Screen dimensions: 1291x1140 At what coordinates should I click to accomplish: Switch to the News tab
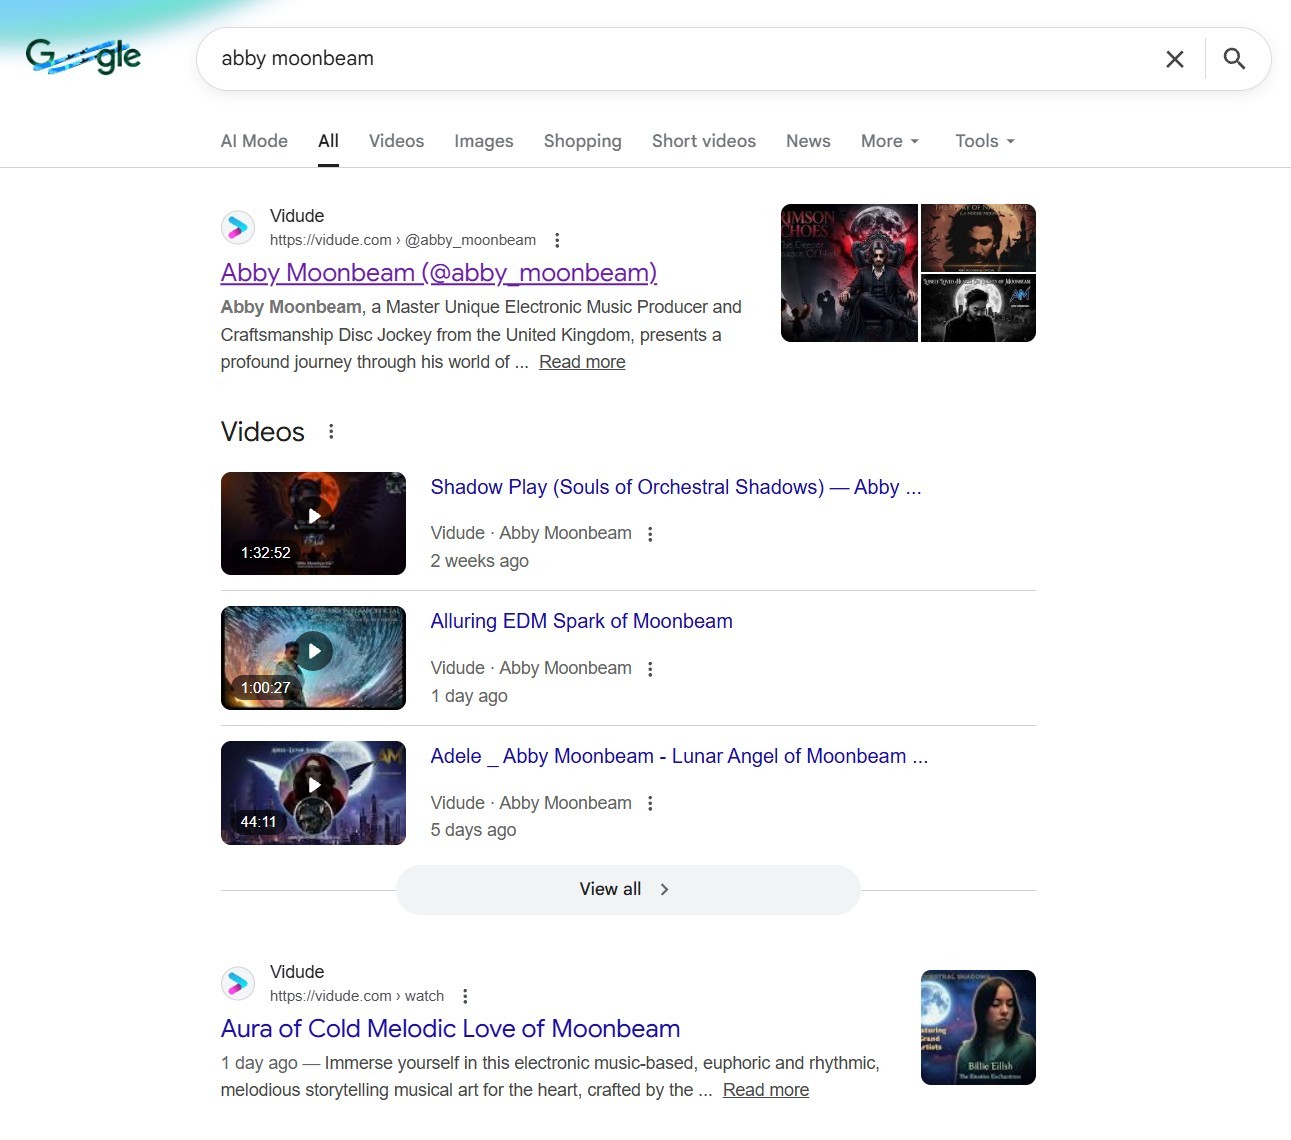click(x=808, y=141)
